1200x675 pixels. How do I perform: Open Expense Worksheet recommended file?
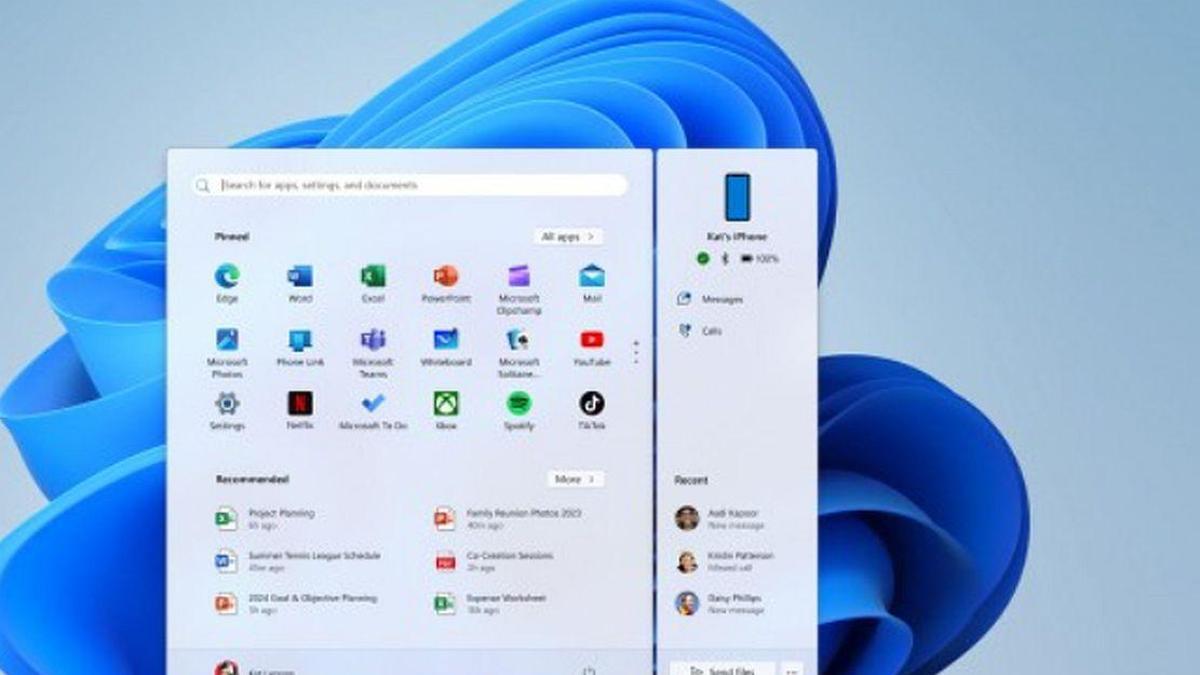[490, 603]
